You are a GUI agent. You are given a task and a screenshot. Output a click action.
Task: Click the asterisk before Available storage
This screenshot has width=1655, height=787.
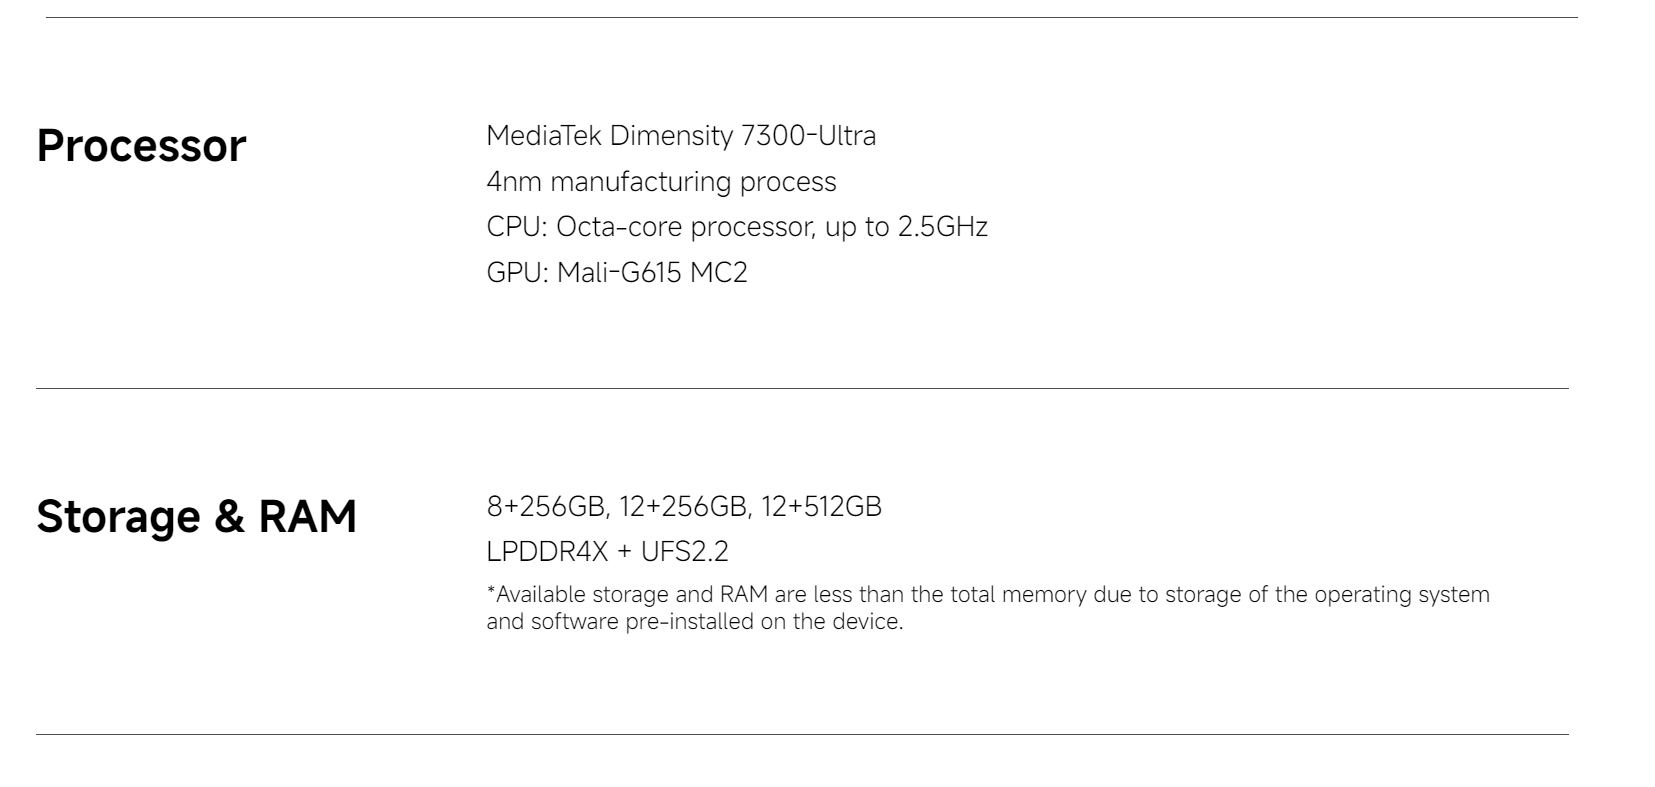pos(491,591)
